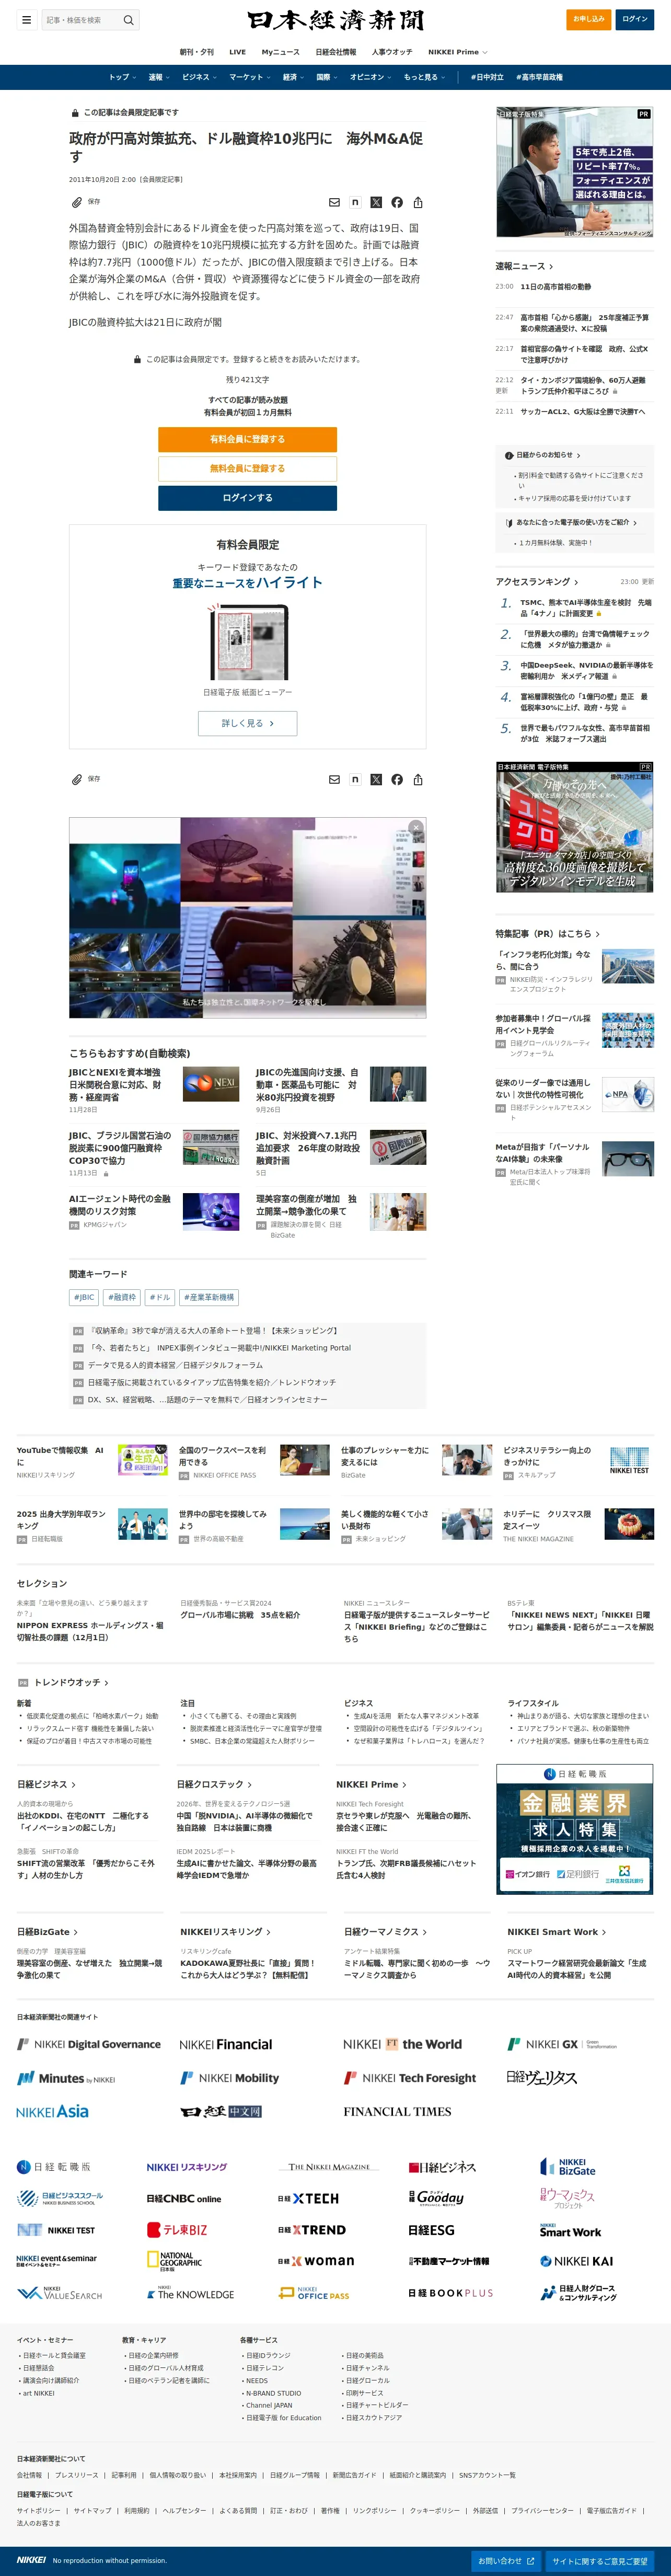Open ranking item TSMC、熊本でAI半導体生産を検討
671x2576 pixels.
pos(585,608)
